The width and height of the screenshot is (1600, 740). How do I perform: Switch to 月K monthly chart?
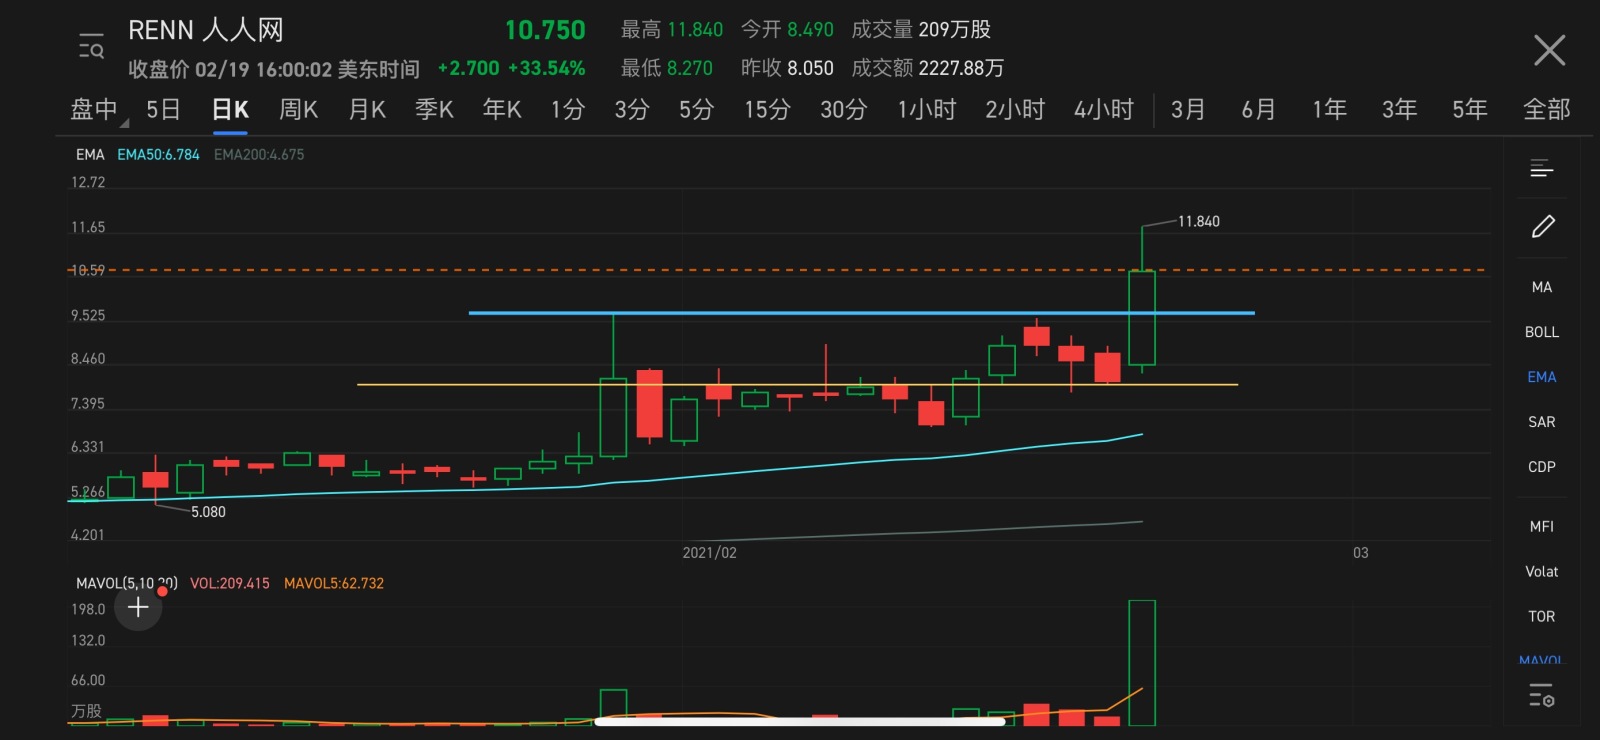click(x=367, y=109)
